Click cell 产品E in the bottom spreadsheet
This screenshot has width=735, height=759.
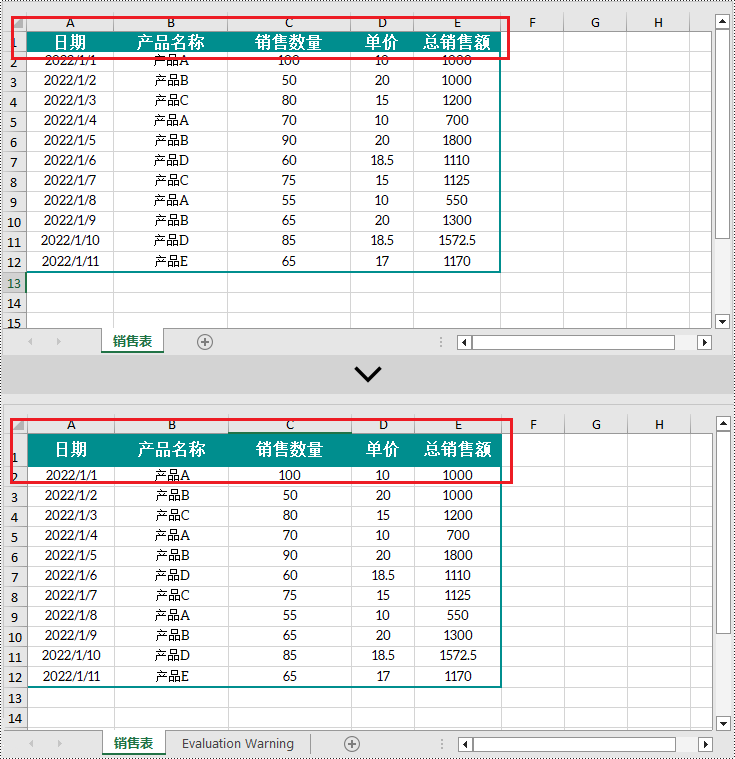point(171,676)
